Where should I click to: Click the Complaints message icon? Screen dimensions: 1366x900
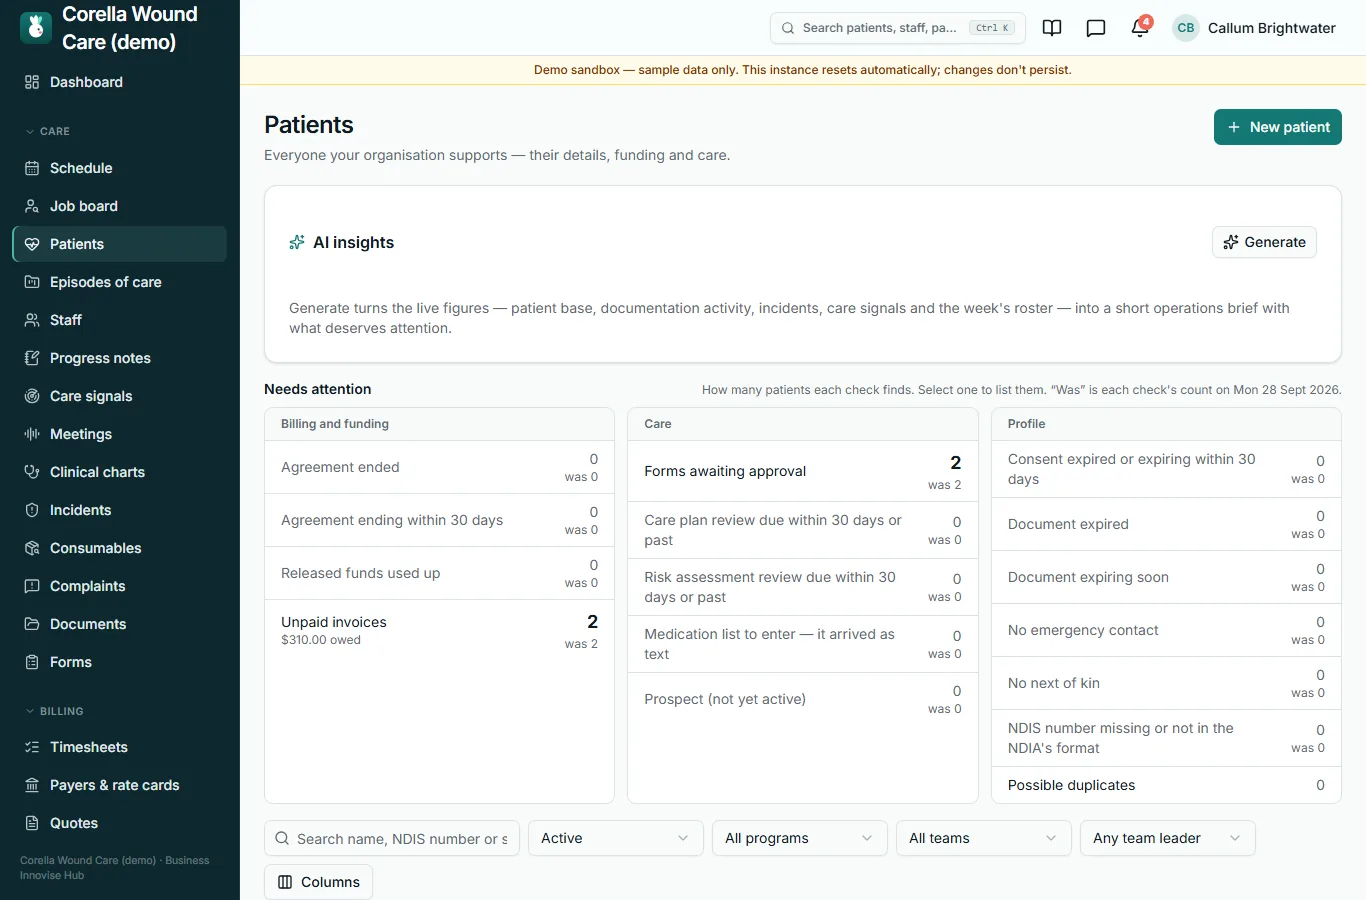point(32,586)
